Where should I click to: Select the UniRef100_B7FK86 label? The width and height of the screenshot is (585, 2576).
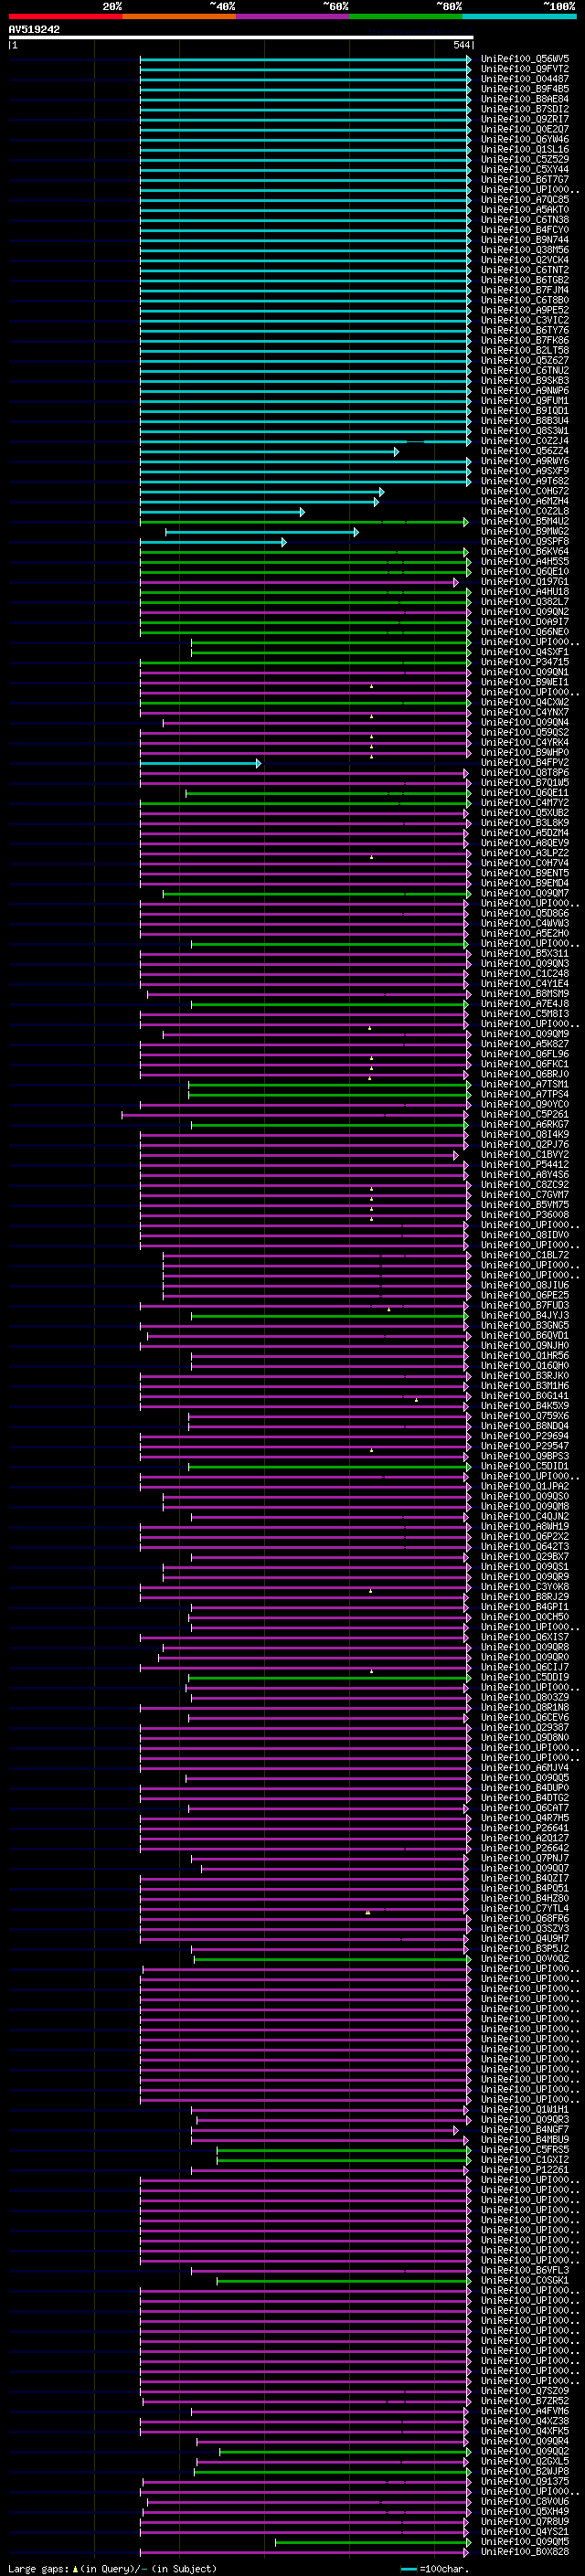tap(525, 340)
